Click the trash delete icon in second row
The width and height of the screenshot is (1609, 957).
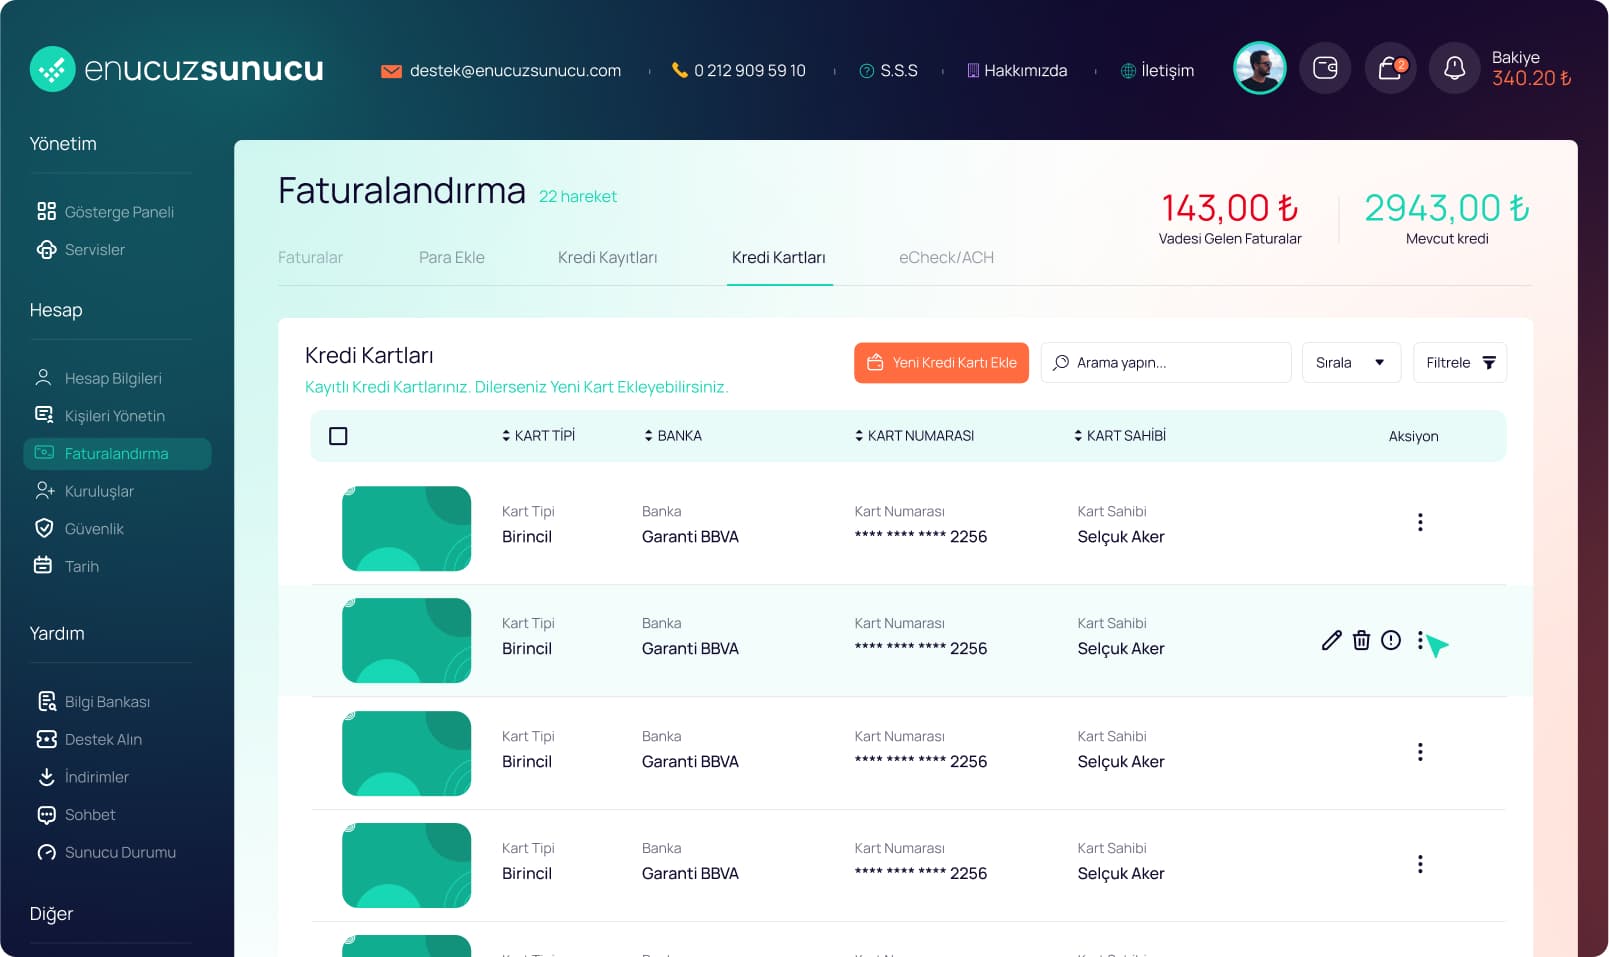pos(1361,640)
